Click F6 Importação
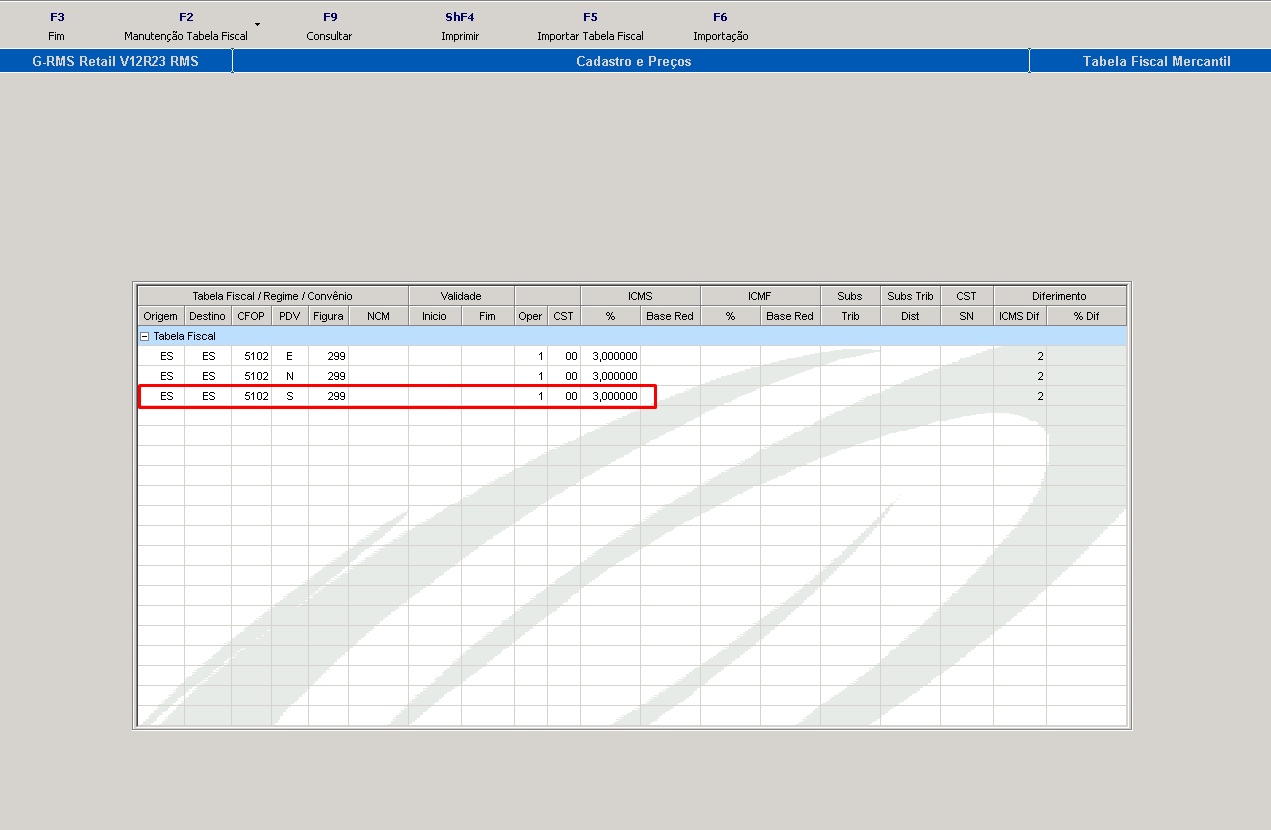The image size is (1271, 830). click(720, 26)
